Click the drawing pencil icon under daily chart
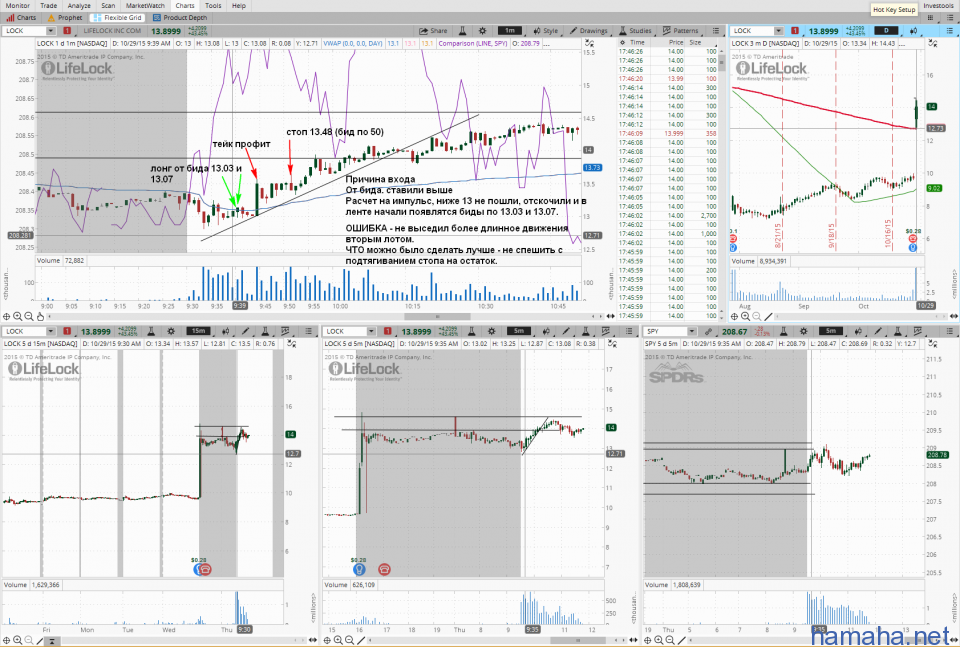This screenshot has height=647, width=960. 768,316
